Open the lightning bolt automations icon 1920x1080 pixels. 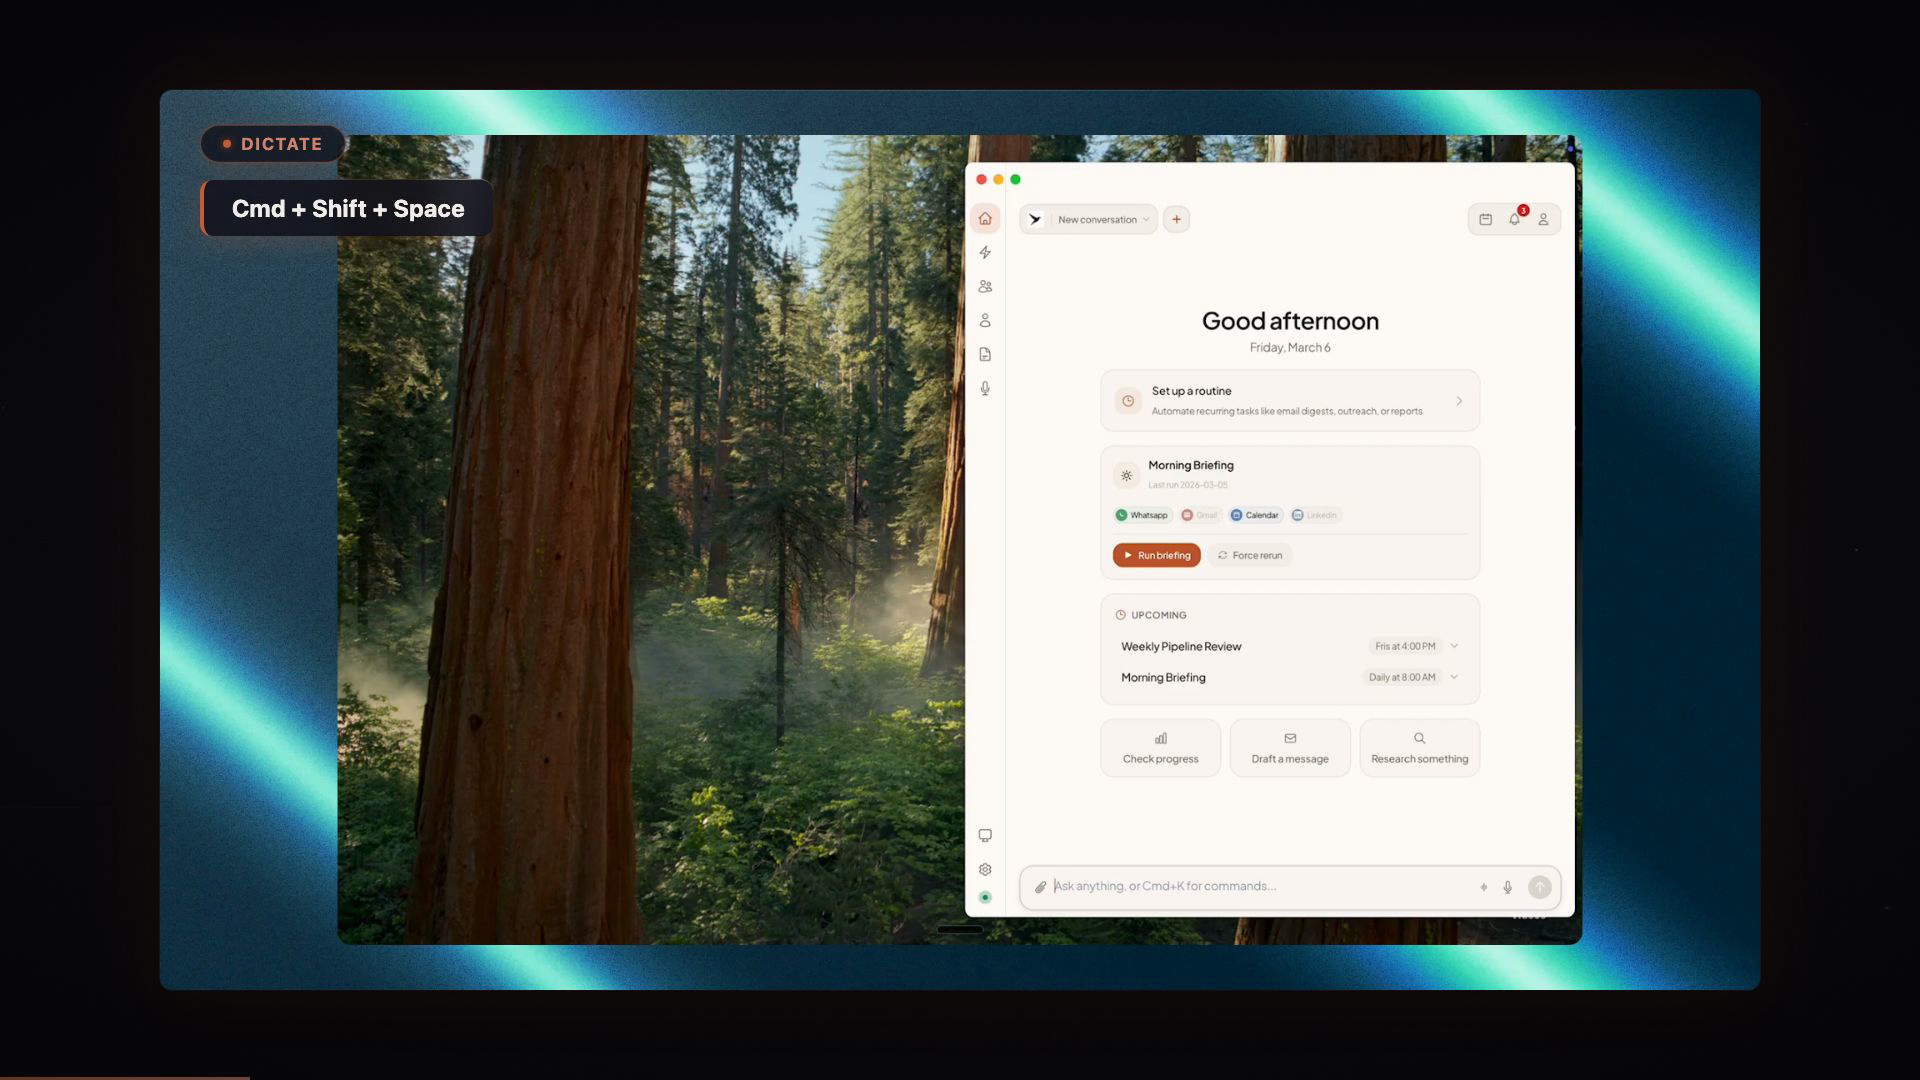pos(985,253)
